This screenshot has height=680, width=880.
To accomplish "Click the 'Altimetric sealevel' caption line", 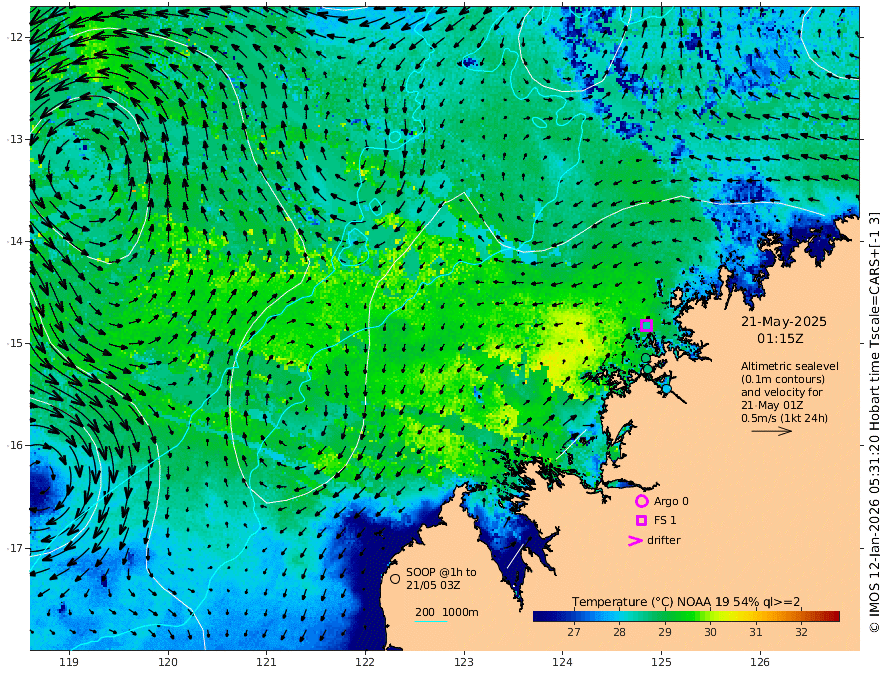I will point(790,366).
